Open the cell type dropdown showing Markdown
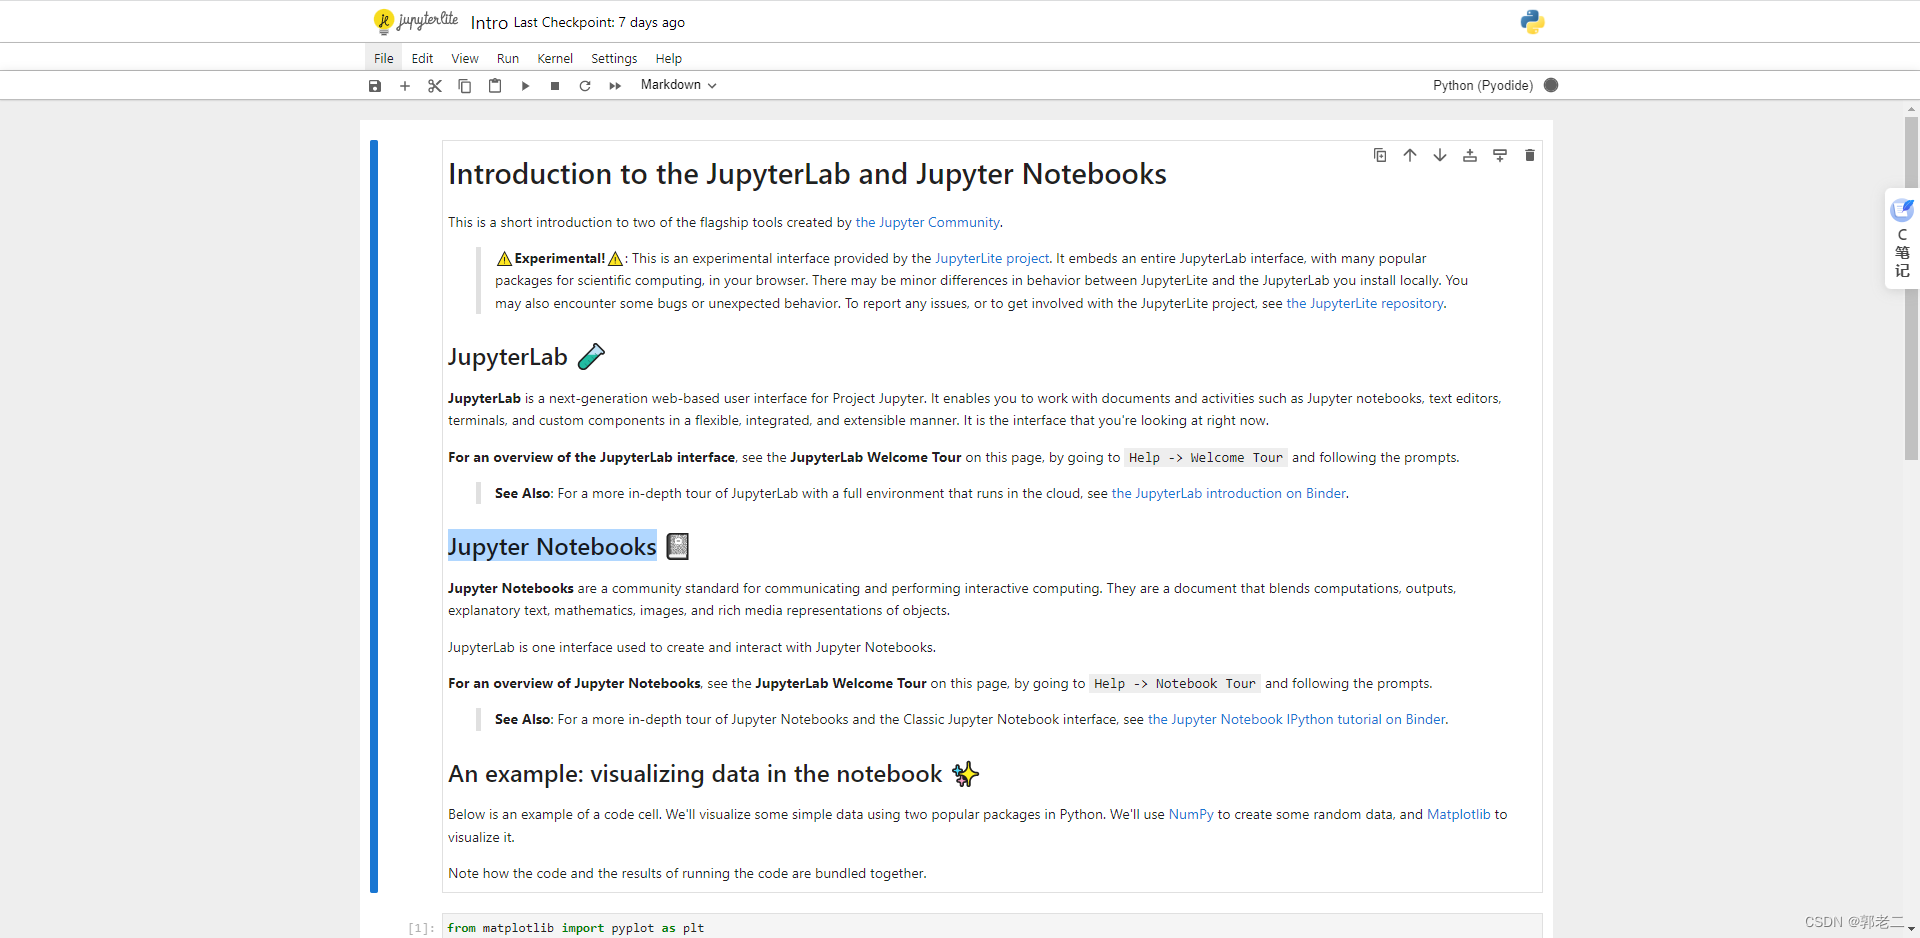This screenshot has width=1920, height=938. point(678,85)
